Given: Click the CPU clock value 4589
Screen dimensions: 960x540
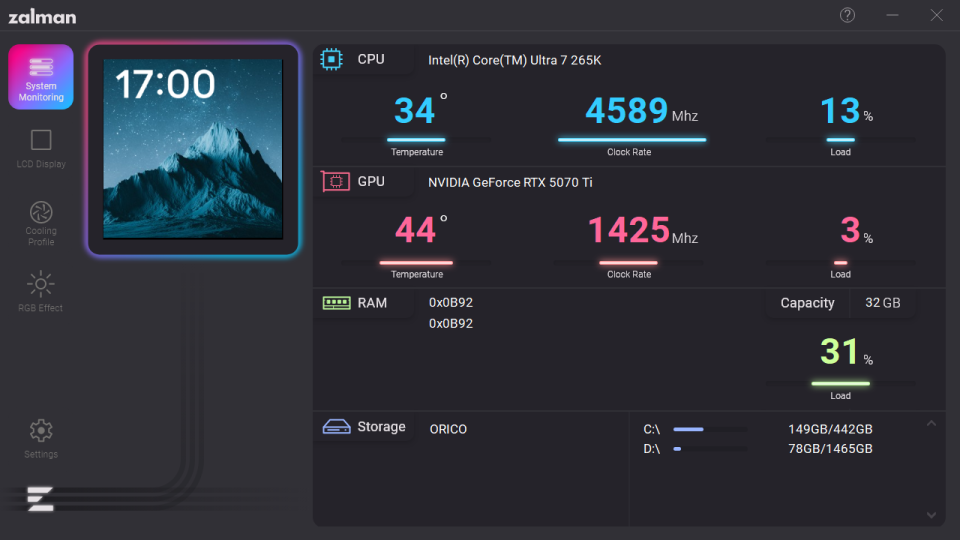Looking at the screenshot, I should point(626,111).
